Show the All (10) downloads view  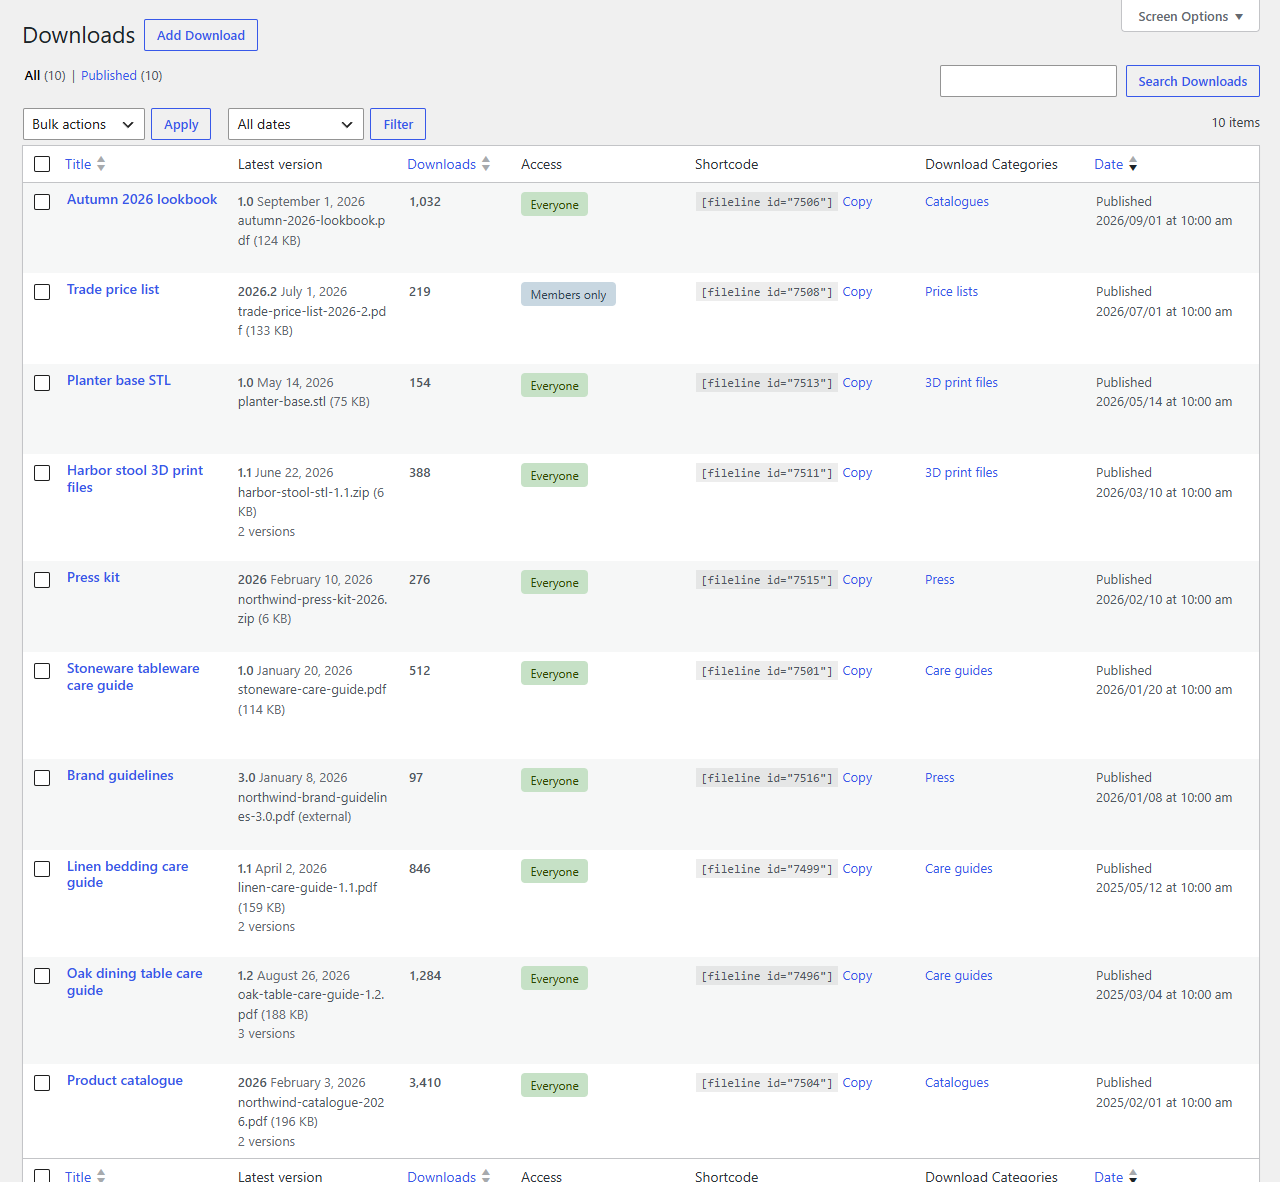coord(45,75)
